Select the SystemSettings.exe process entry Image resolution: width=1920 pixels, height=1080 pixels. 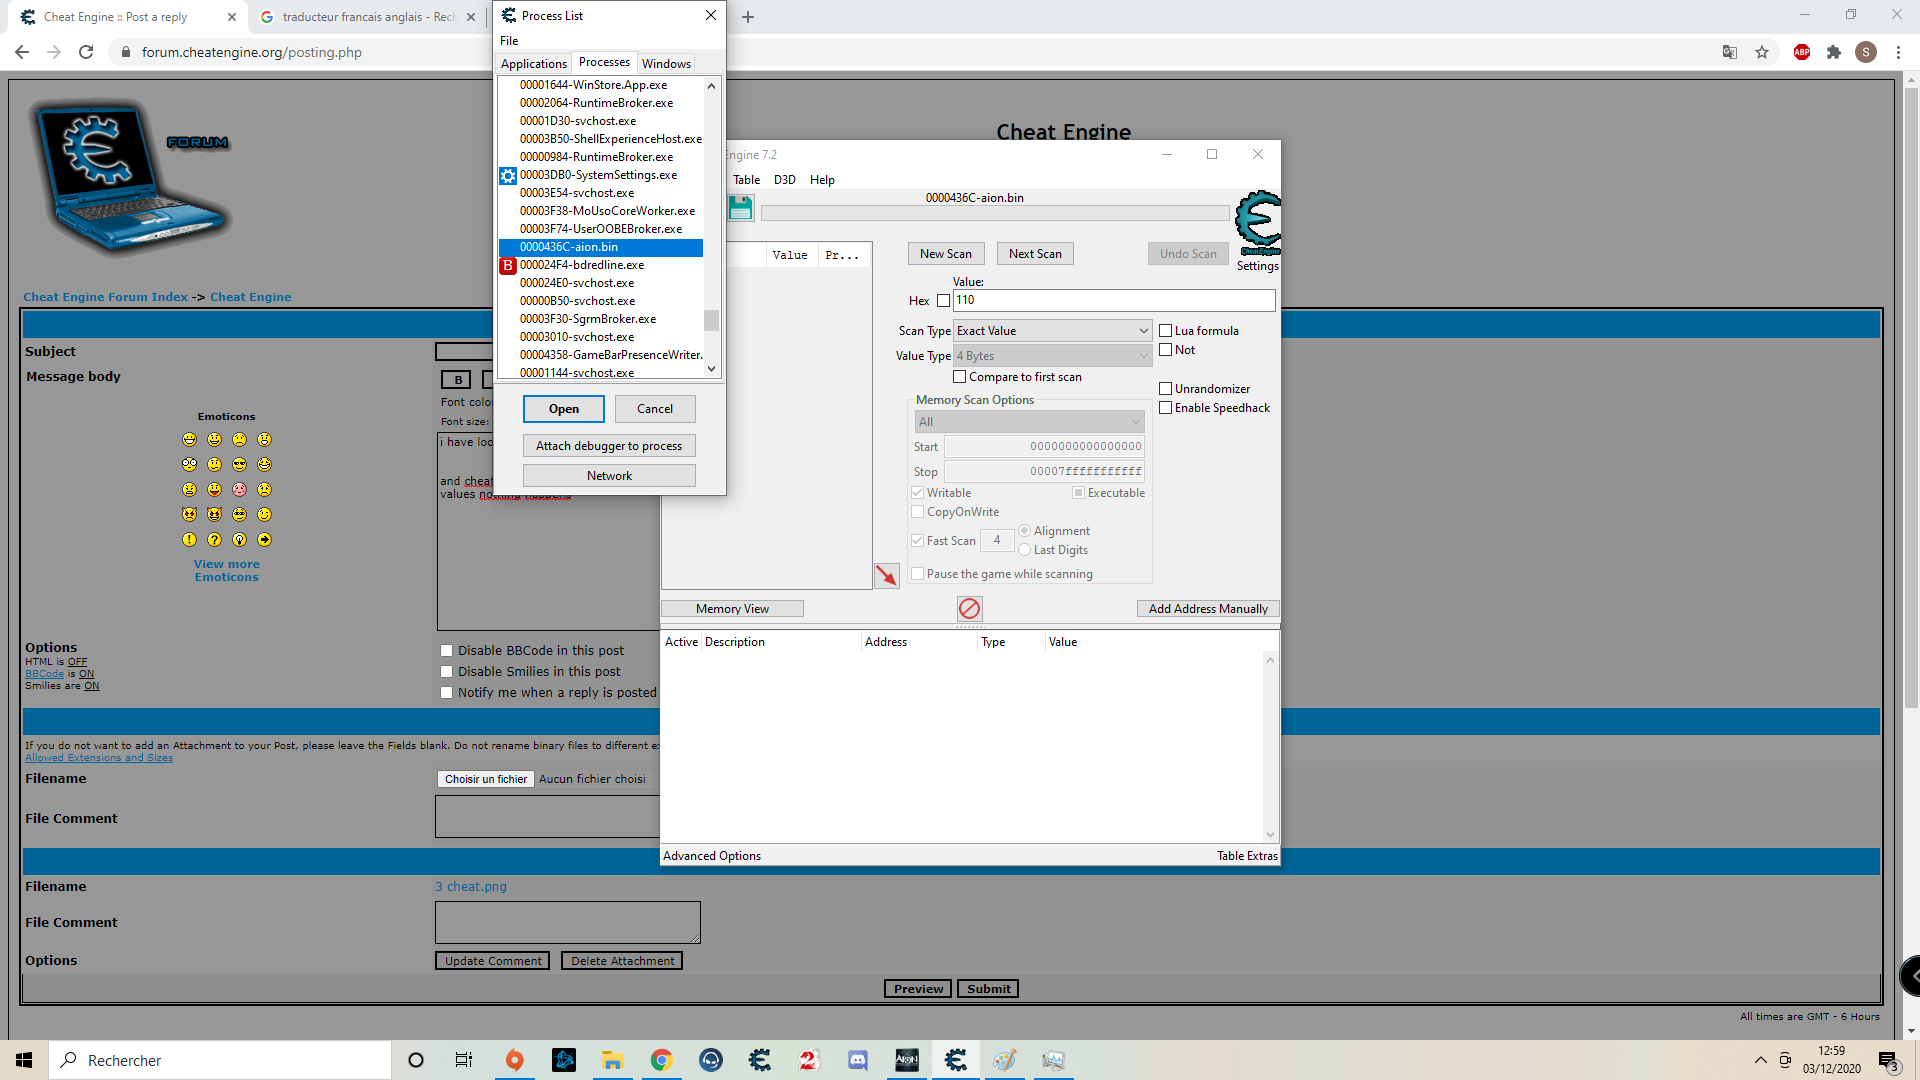point(598,175)
